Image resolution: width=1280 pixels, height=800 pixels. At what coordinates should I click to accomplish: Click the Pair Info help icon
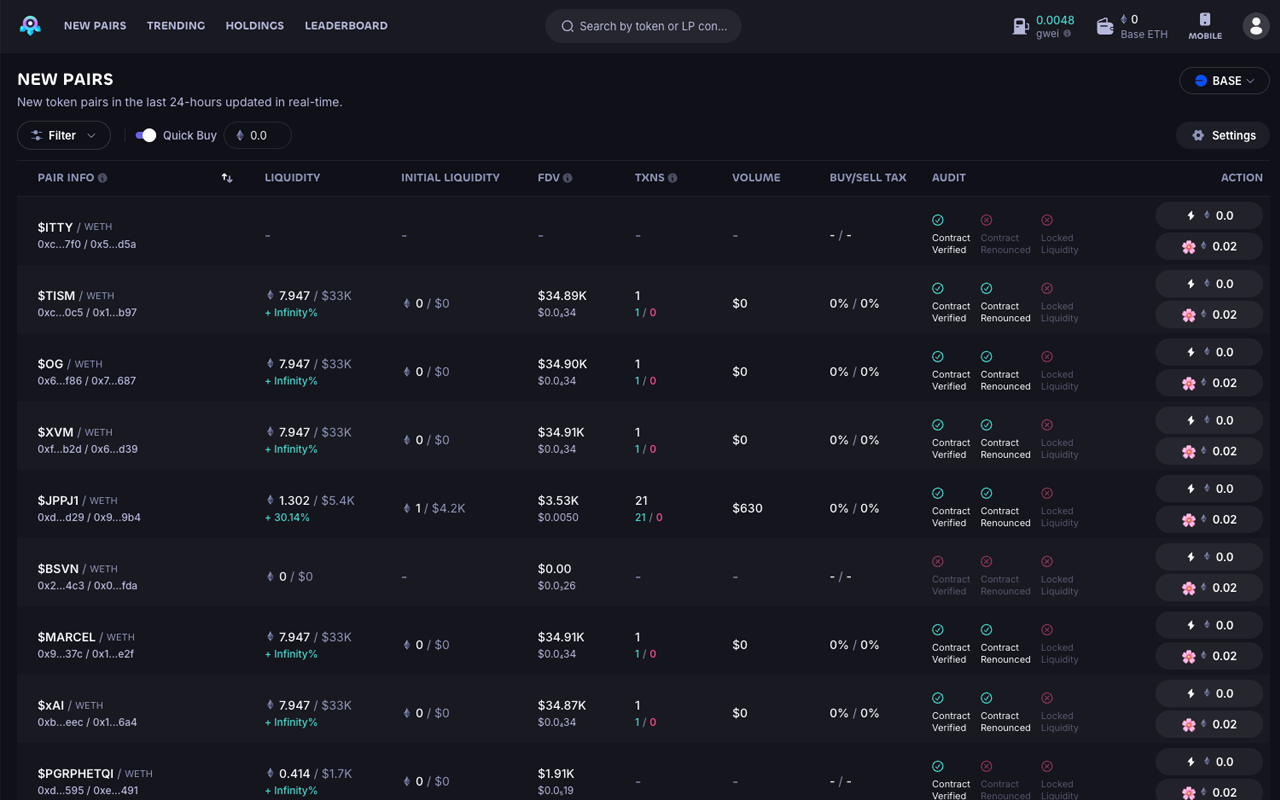tap(102, 178)
